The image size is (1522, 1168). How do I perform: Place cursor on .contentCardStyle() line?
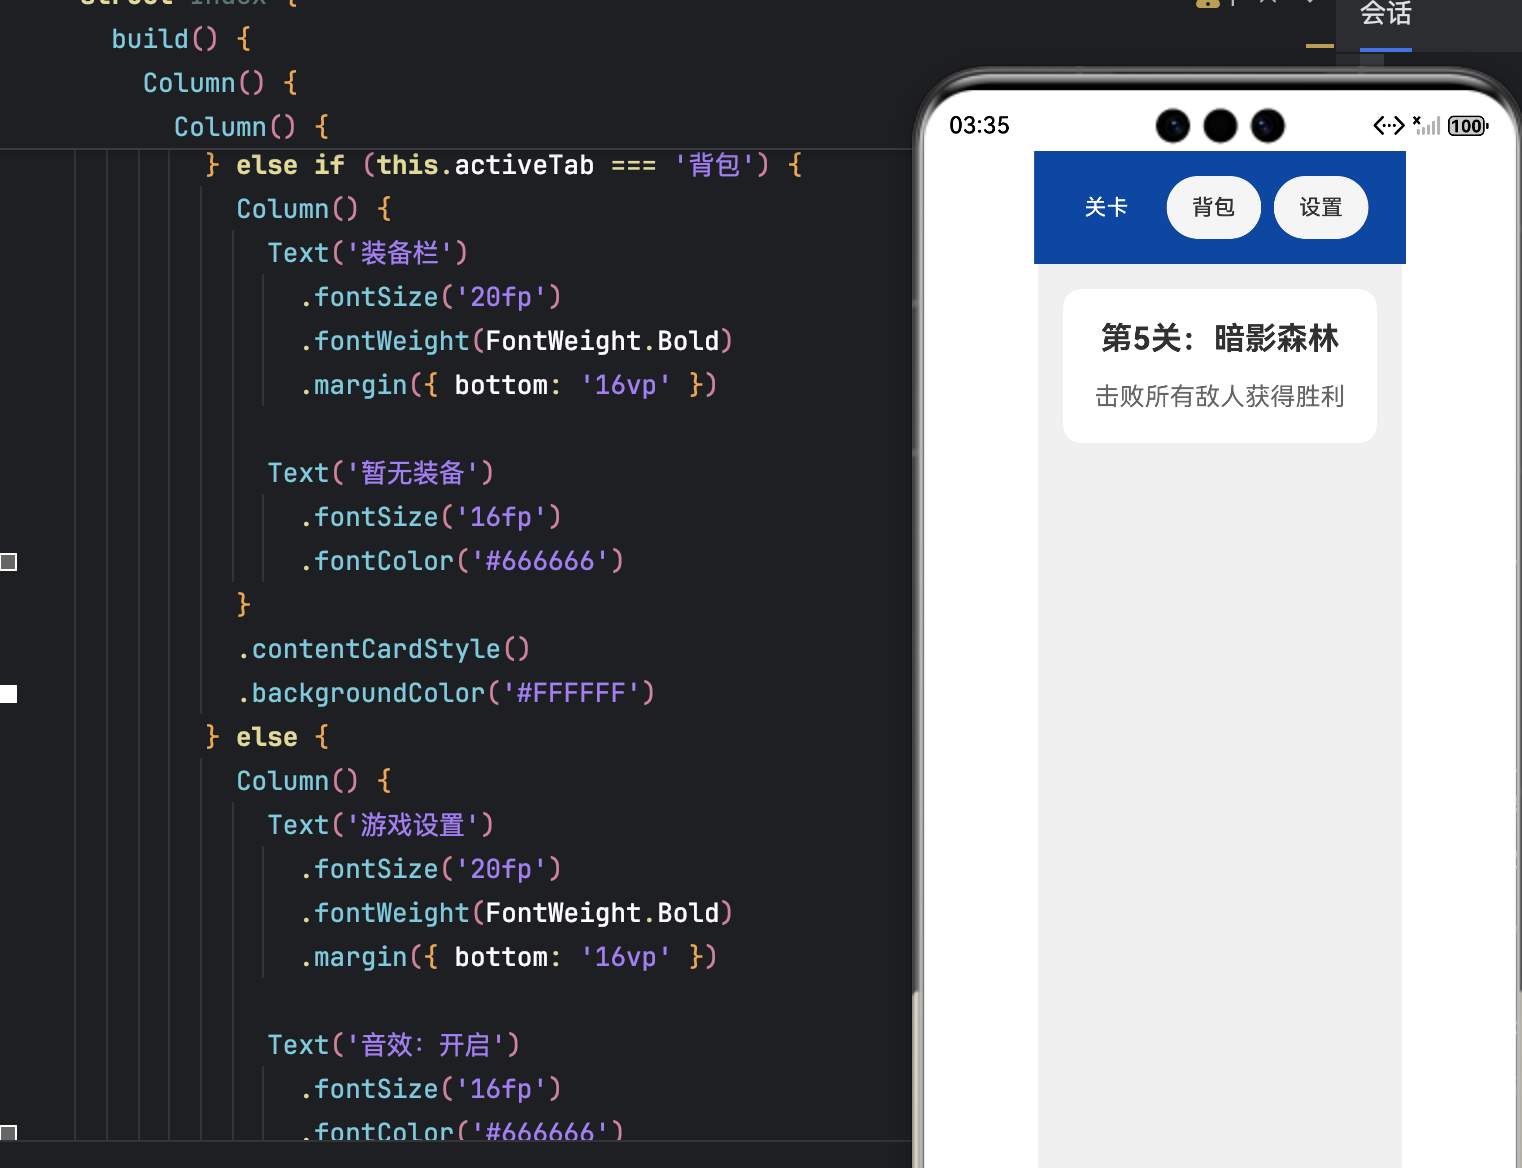click(x=383, y=649)
